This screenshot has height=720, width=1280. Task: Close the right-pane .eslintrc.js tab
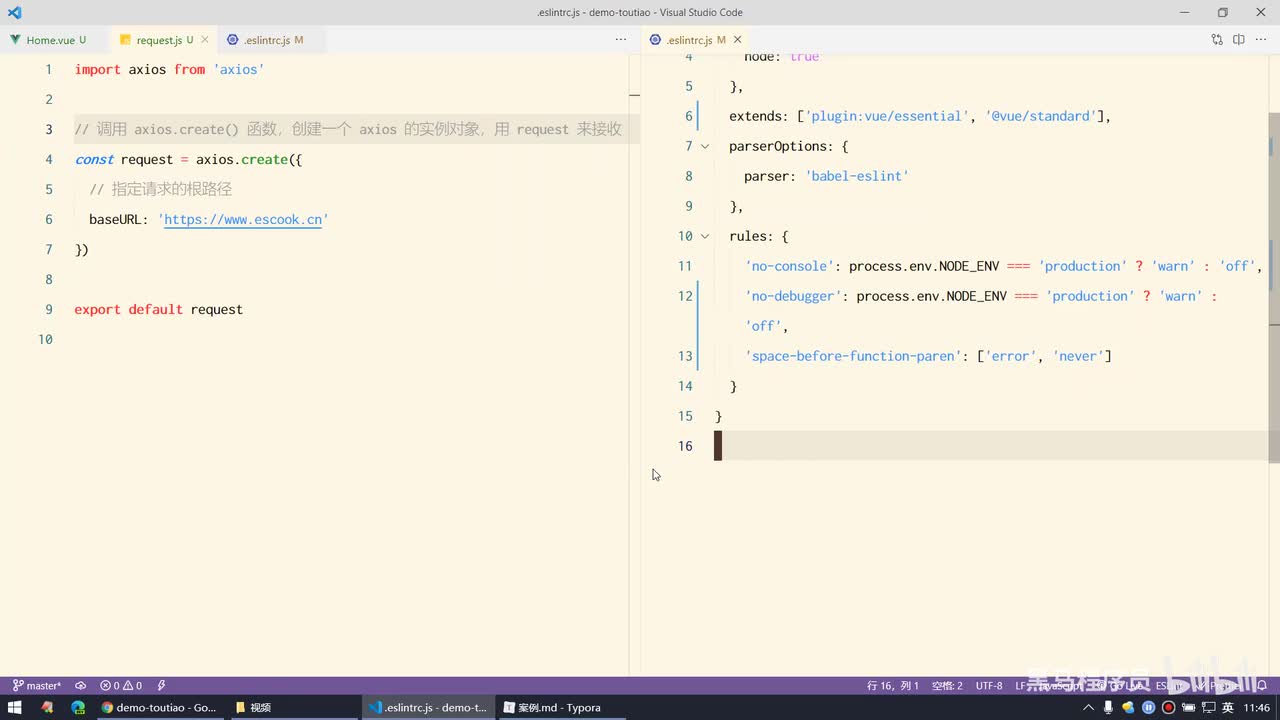click(x=738, y=40)
